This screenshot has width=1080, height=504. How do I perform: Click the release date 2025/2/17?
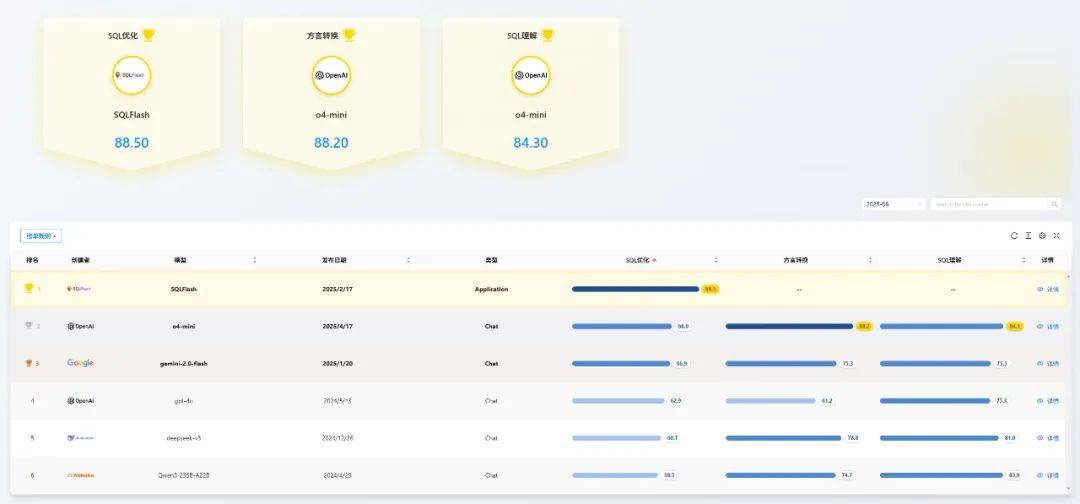[338, 289]
